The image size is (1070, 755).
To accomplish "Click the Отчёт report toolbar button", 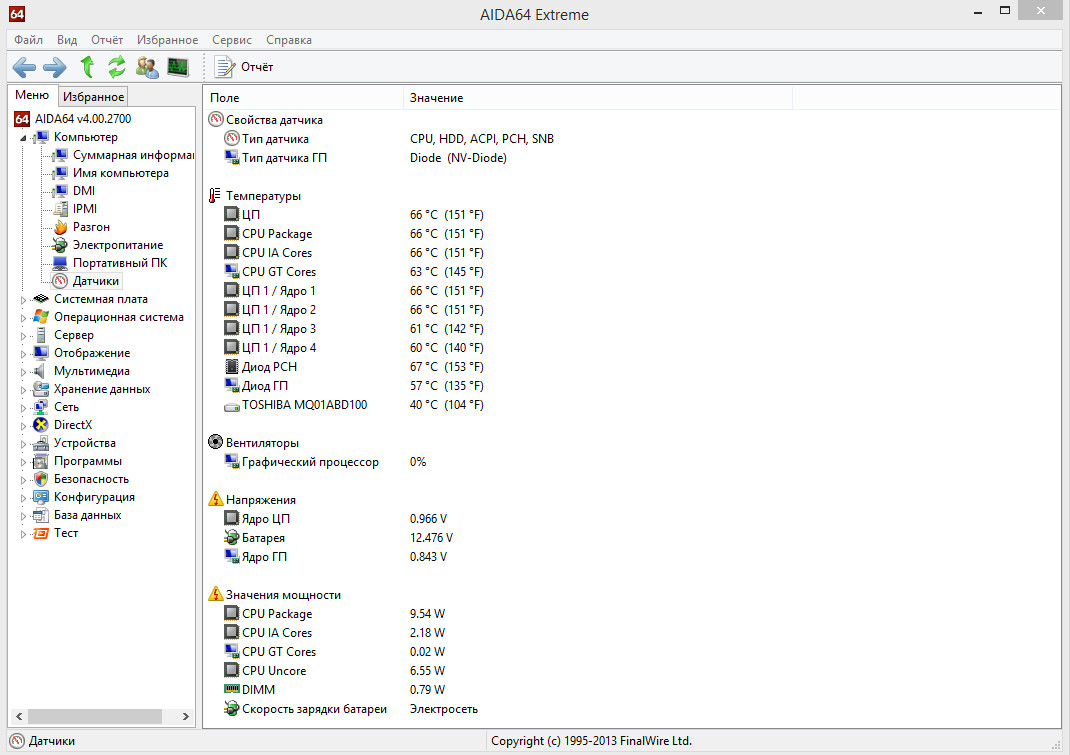I will [244, 67].
